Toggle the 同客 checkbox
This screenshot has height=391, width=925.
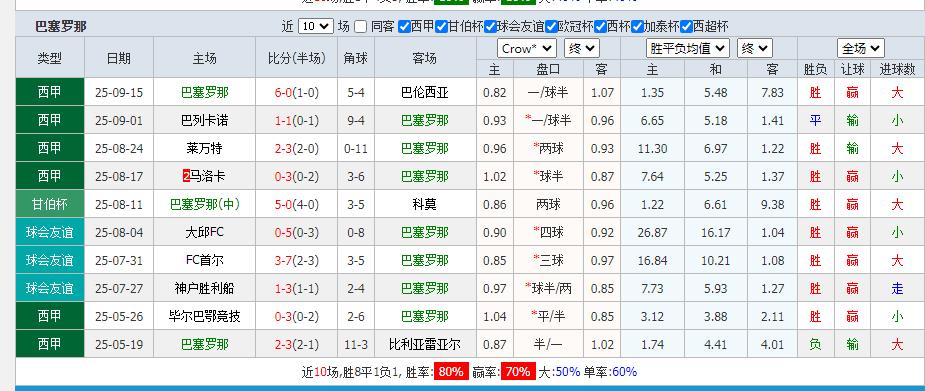pyautogui.click(x=360, y=27)
